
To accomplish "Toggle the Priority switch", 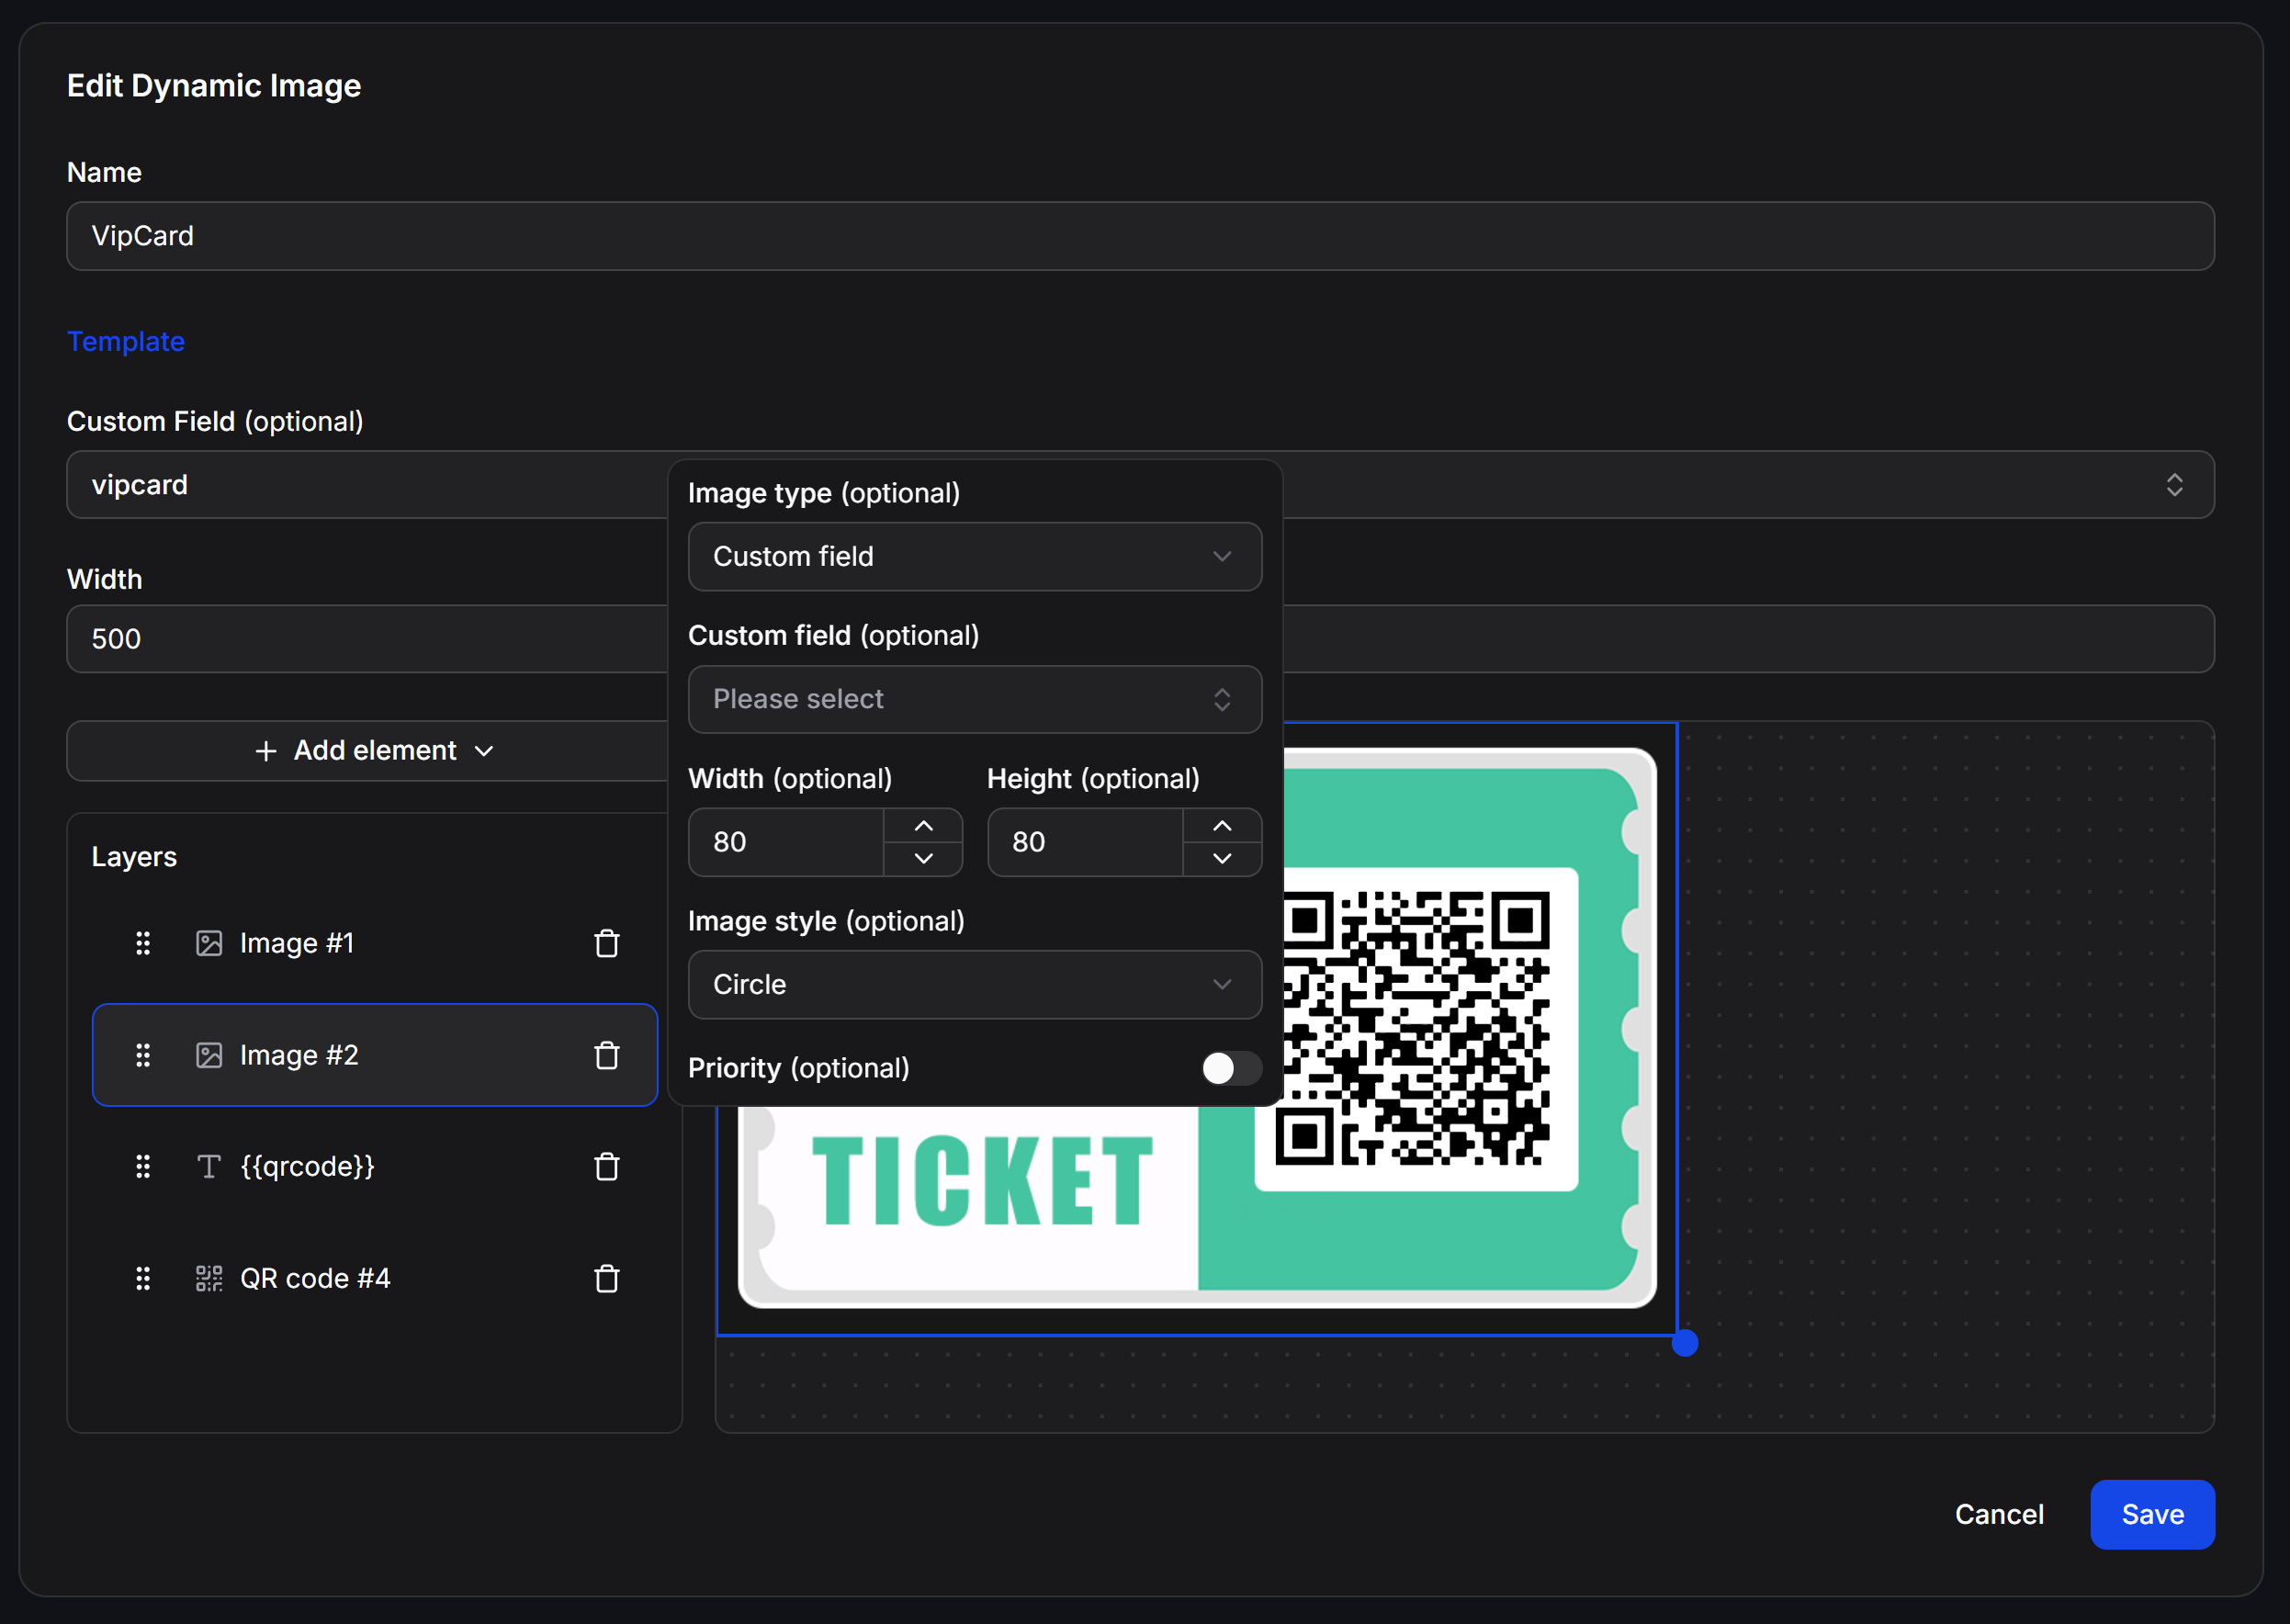I will (x=1231, y=1068).
